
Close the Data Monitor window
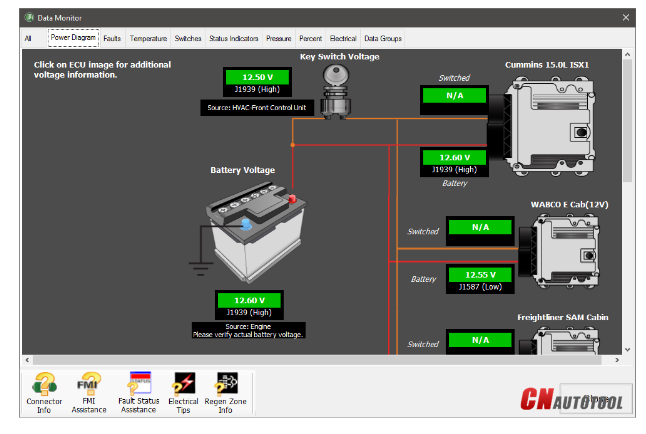tap(626, 17)
